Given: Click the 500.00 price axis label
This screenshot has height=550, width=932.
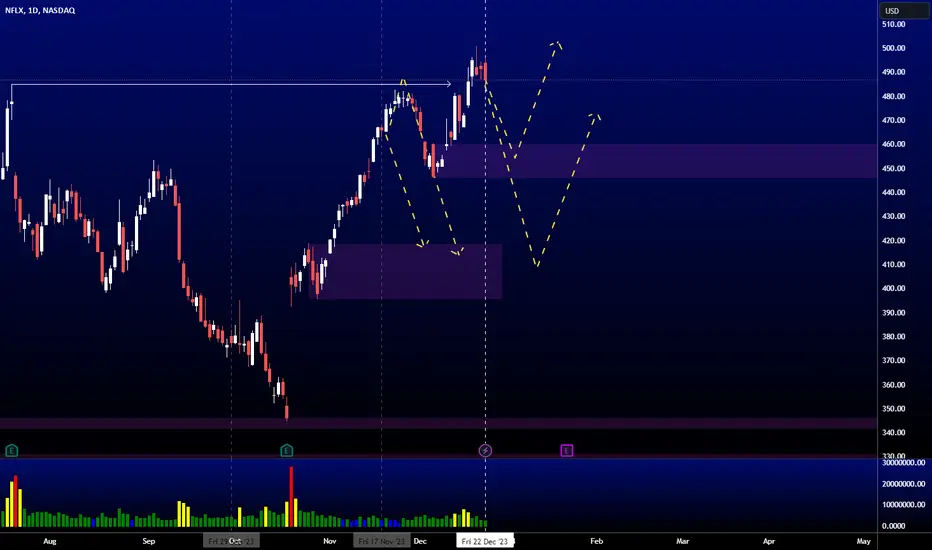Looking at the screenshot, I should pos(893,48).
